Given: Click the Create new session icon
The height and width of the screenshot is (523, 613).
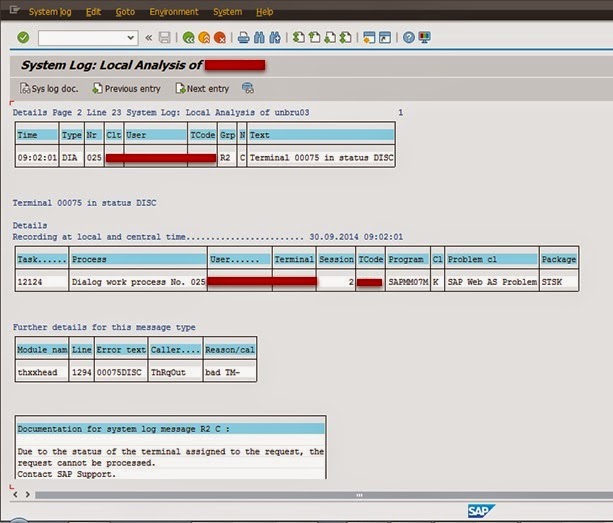Looking at the screenshot, I should (369, 38).
